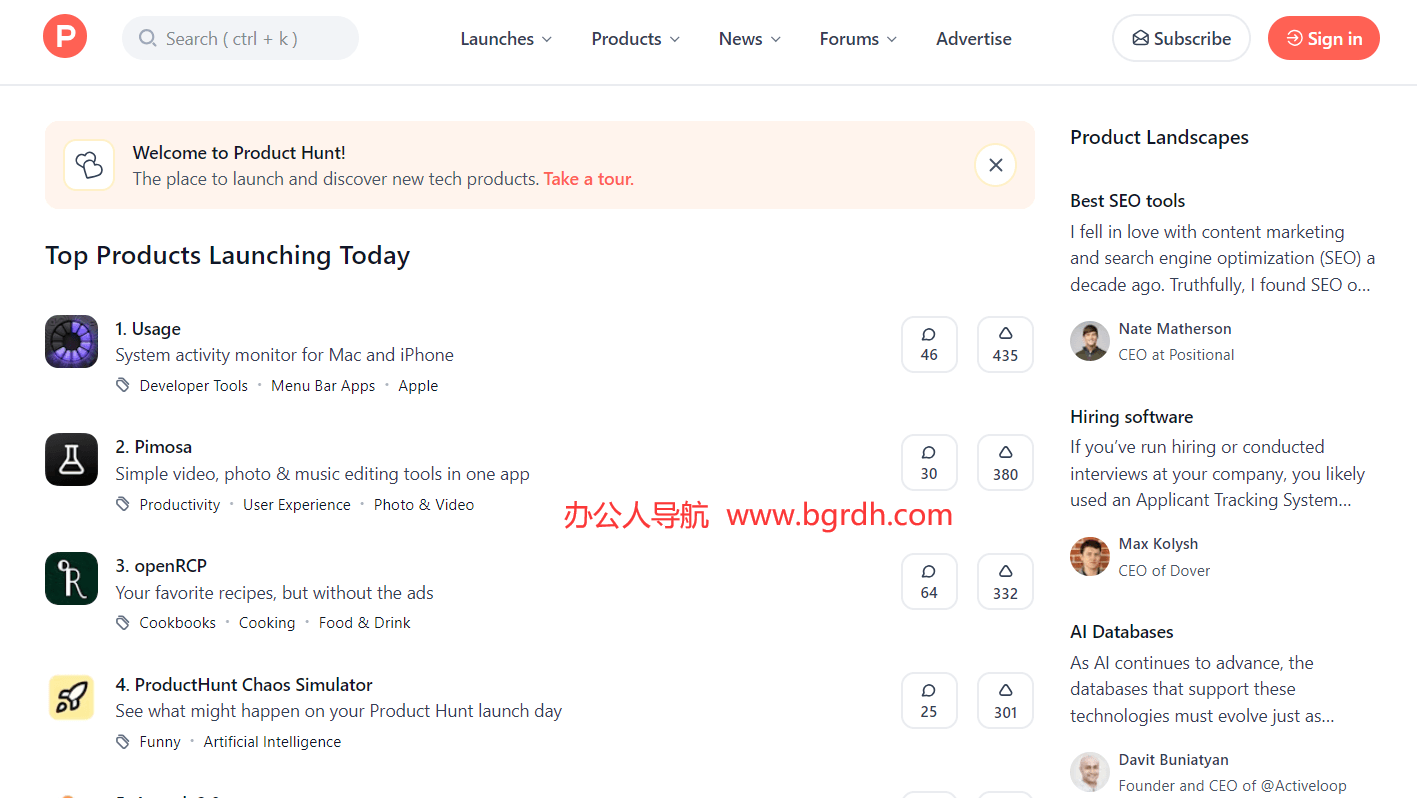This screenshot has height=798, width=1417.
Task: Open the Advertise page
Action: 972,38
